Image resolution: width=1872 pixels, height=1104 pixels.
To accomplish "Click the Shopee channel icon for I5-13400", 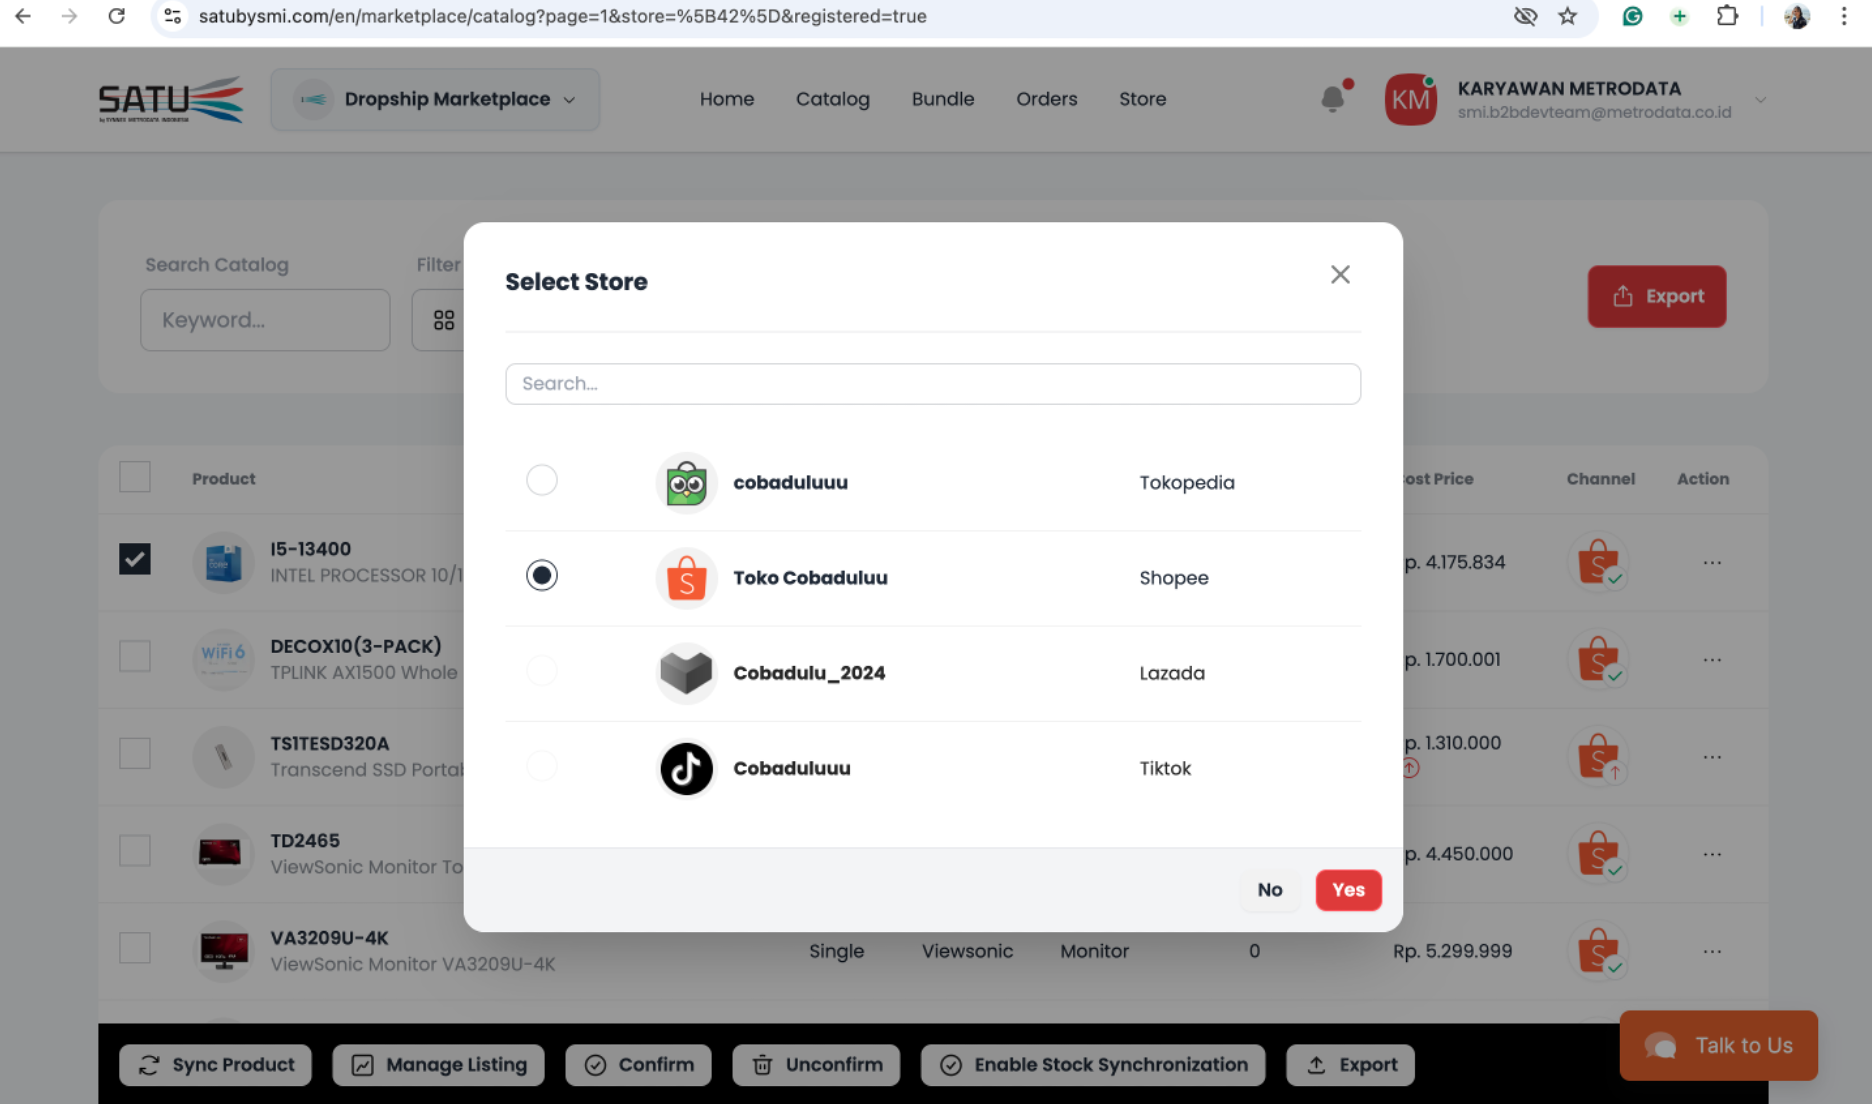I will [1598, 562].
